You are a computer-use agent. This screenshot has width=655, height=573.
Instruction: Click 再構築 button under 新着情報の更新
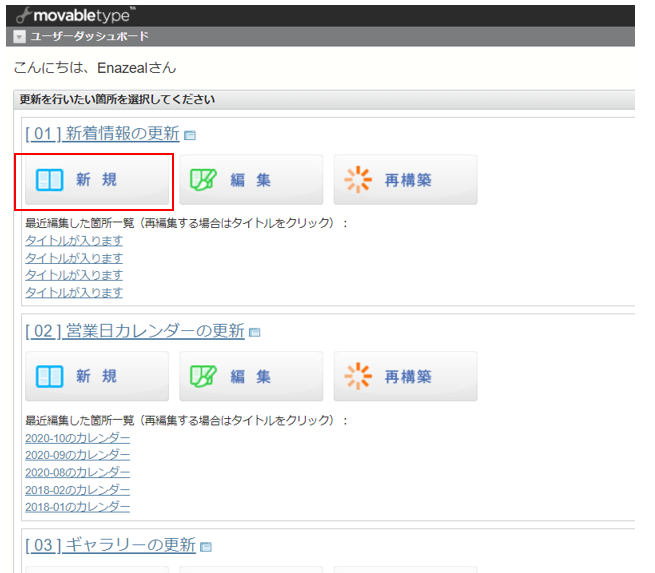tap(405, 180)
